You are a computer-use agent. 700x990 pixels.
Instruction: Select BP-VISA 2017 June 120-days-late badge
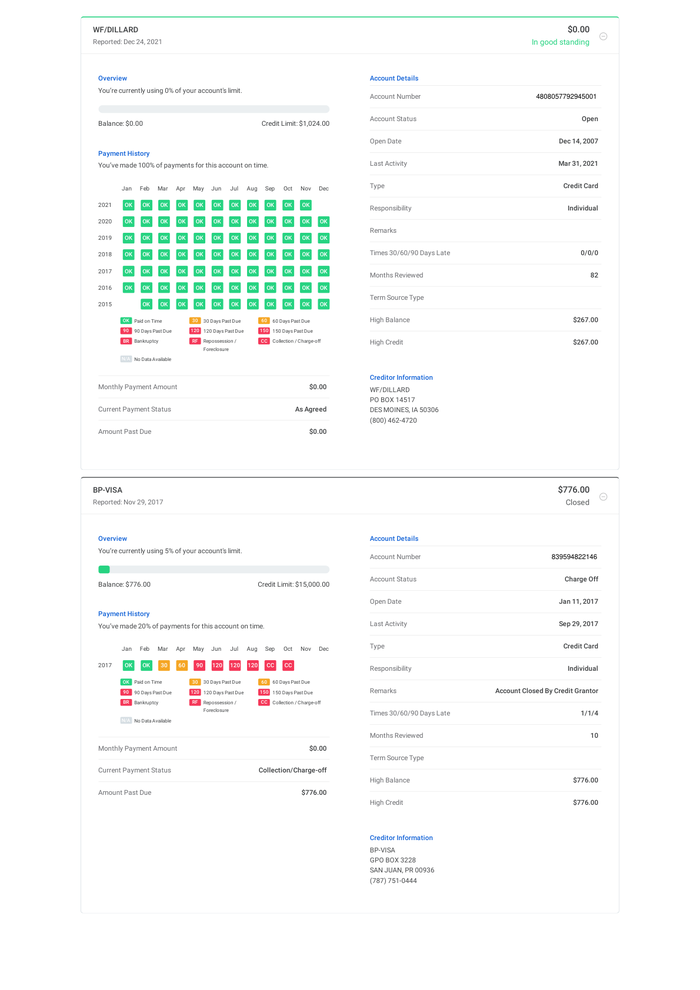tap(217, 665)
